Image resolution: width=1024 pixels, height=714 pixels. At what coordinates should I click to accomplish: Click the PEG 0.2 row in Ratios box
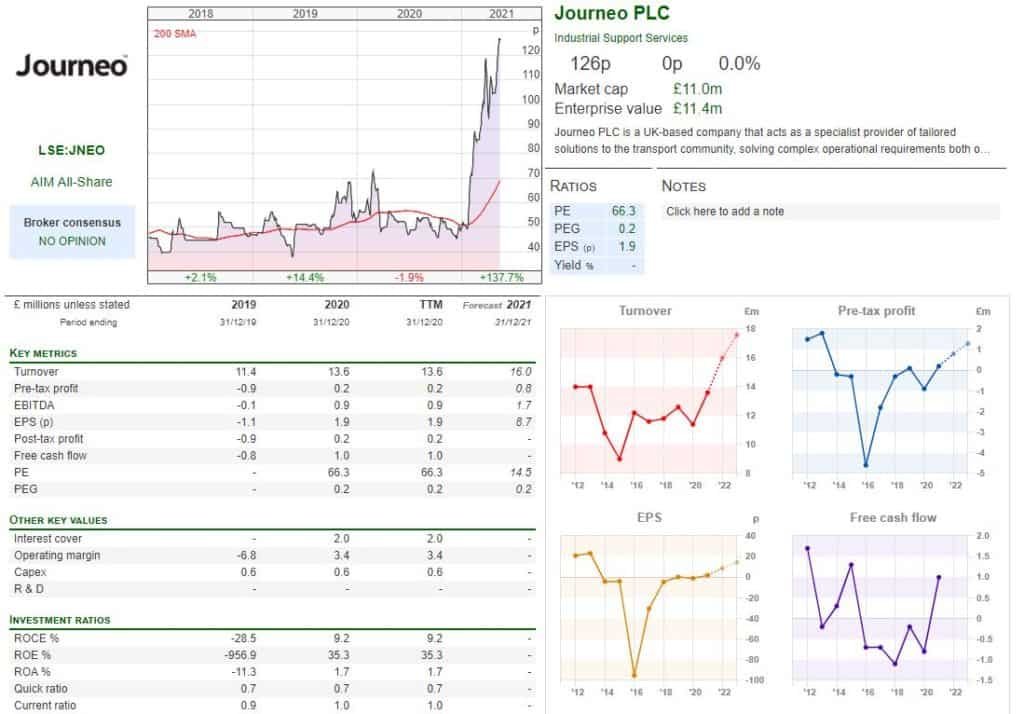point(596,229)
